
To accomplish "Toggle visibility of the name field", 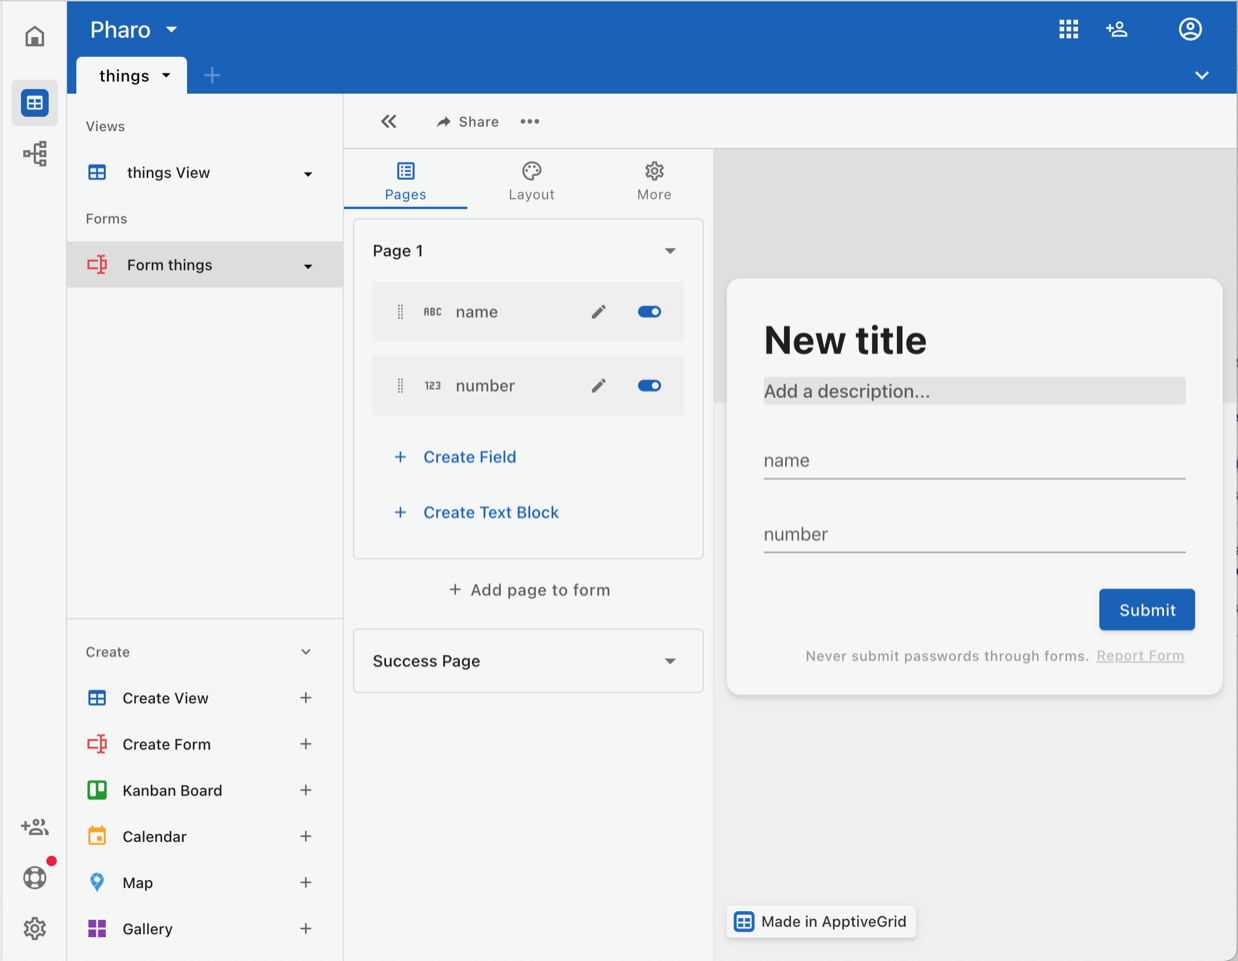I will [x=650, y=312].
